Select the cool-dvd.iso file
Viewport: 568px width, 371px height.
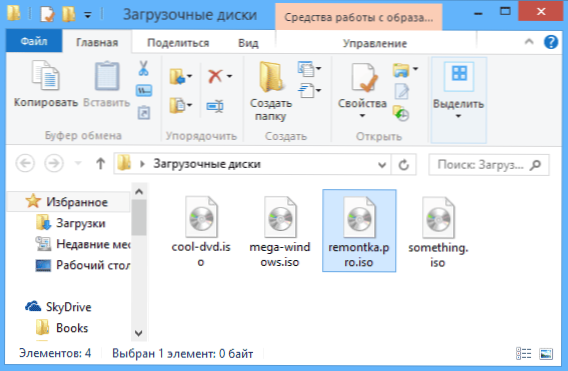tap(201, 232)
